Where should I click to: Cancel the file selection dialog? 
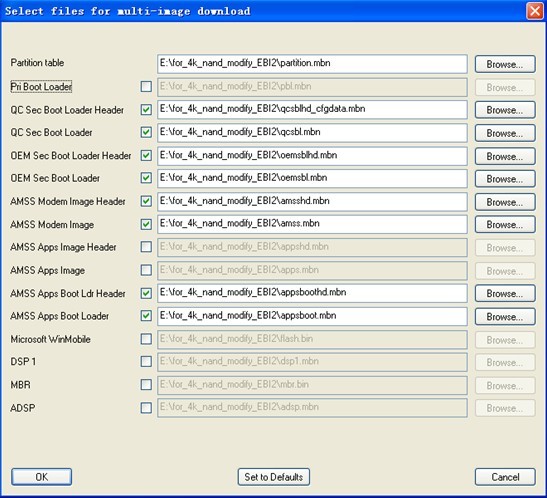[505, 477]
